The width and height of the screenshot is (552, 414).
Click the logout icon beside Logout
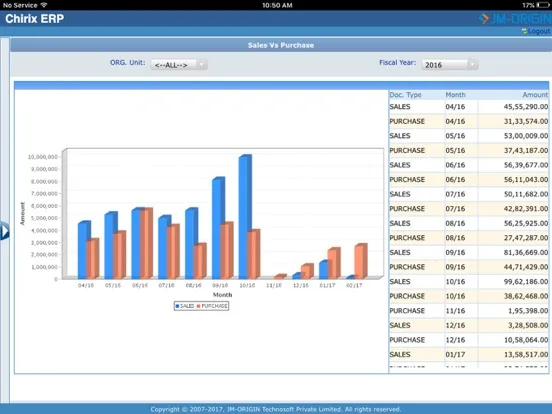(x=524, y=31)
